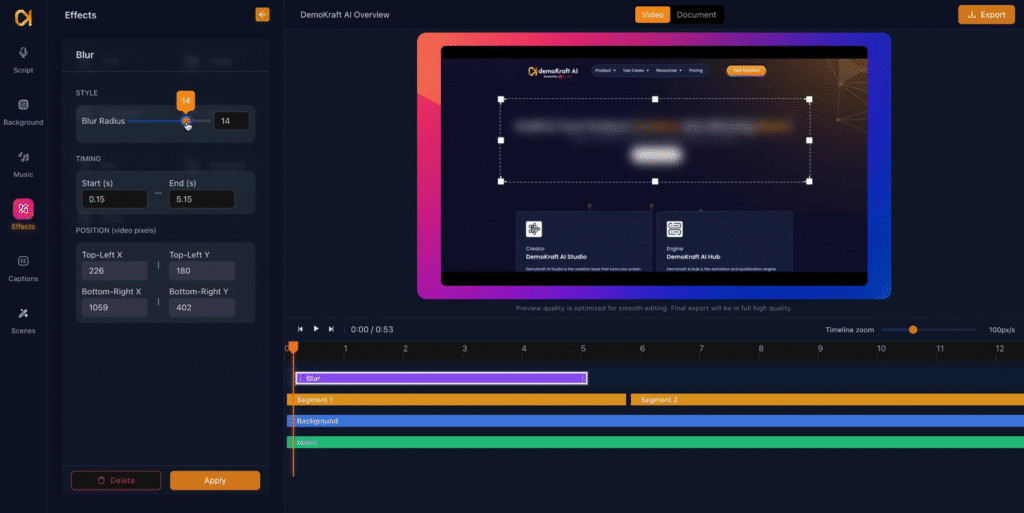Apply the blur effect settings

point(215,480)
